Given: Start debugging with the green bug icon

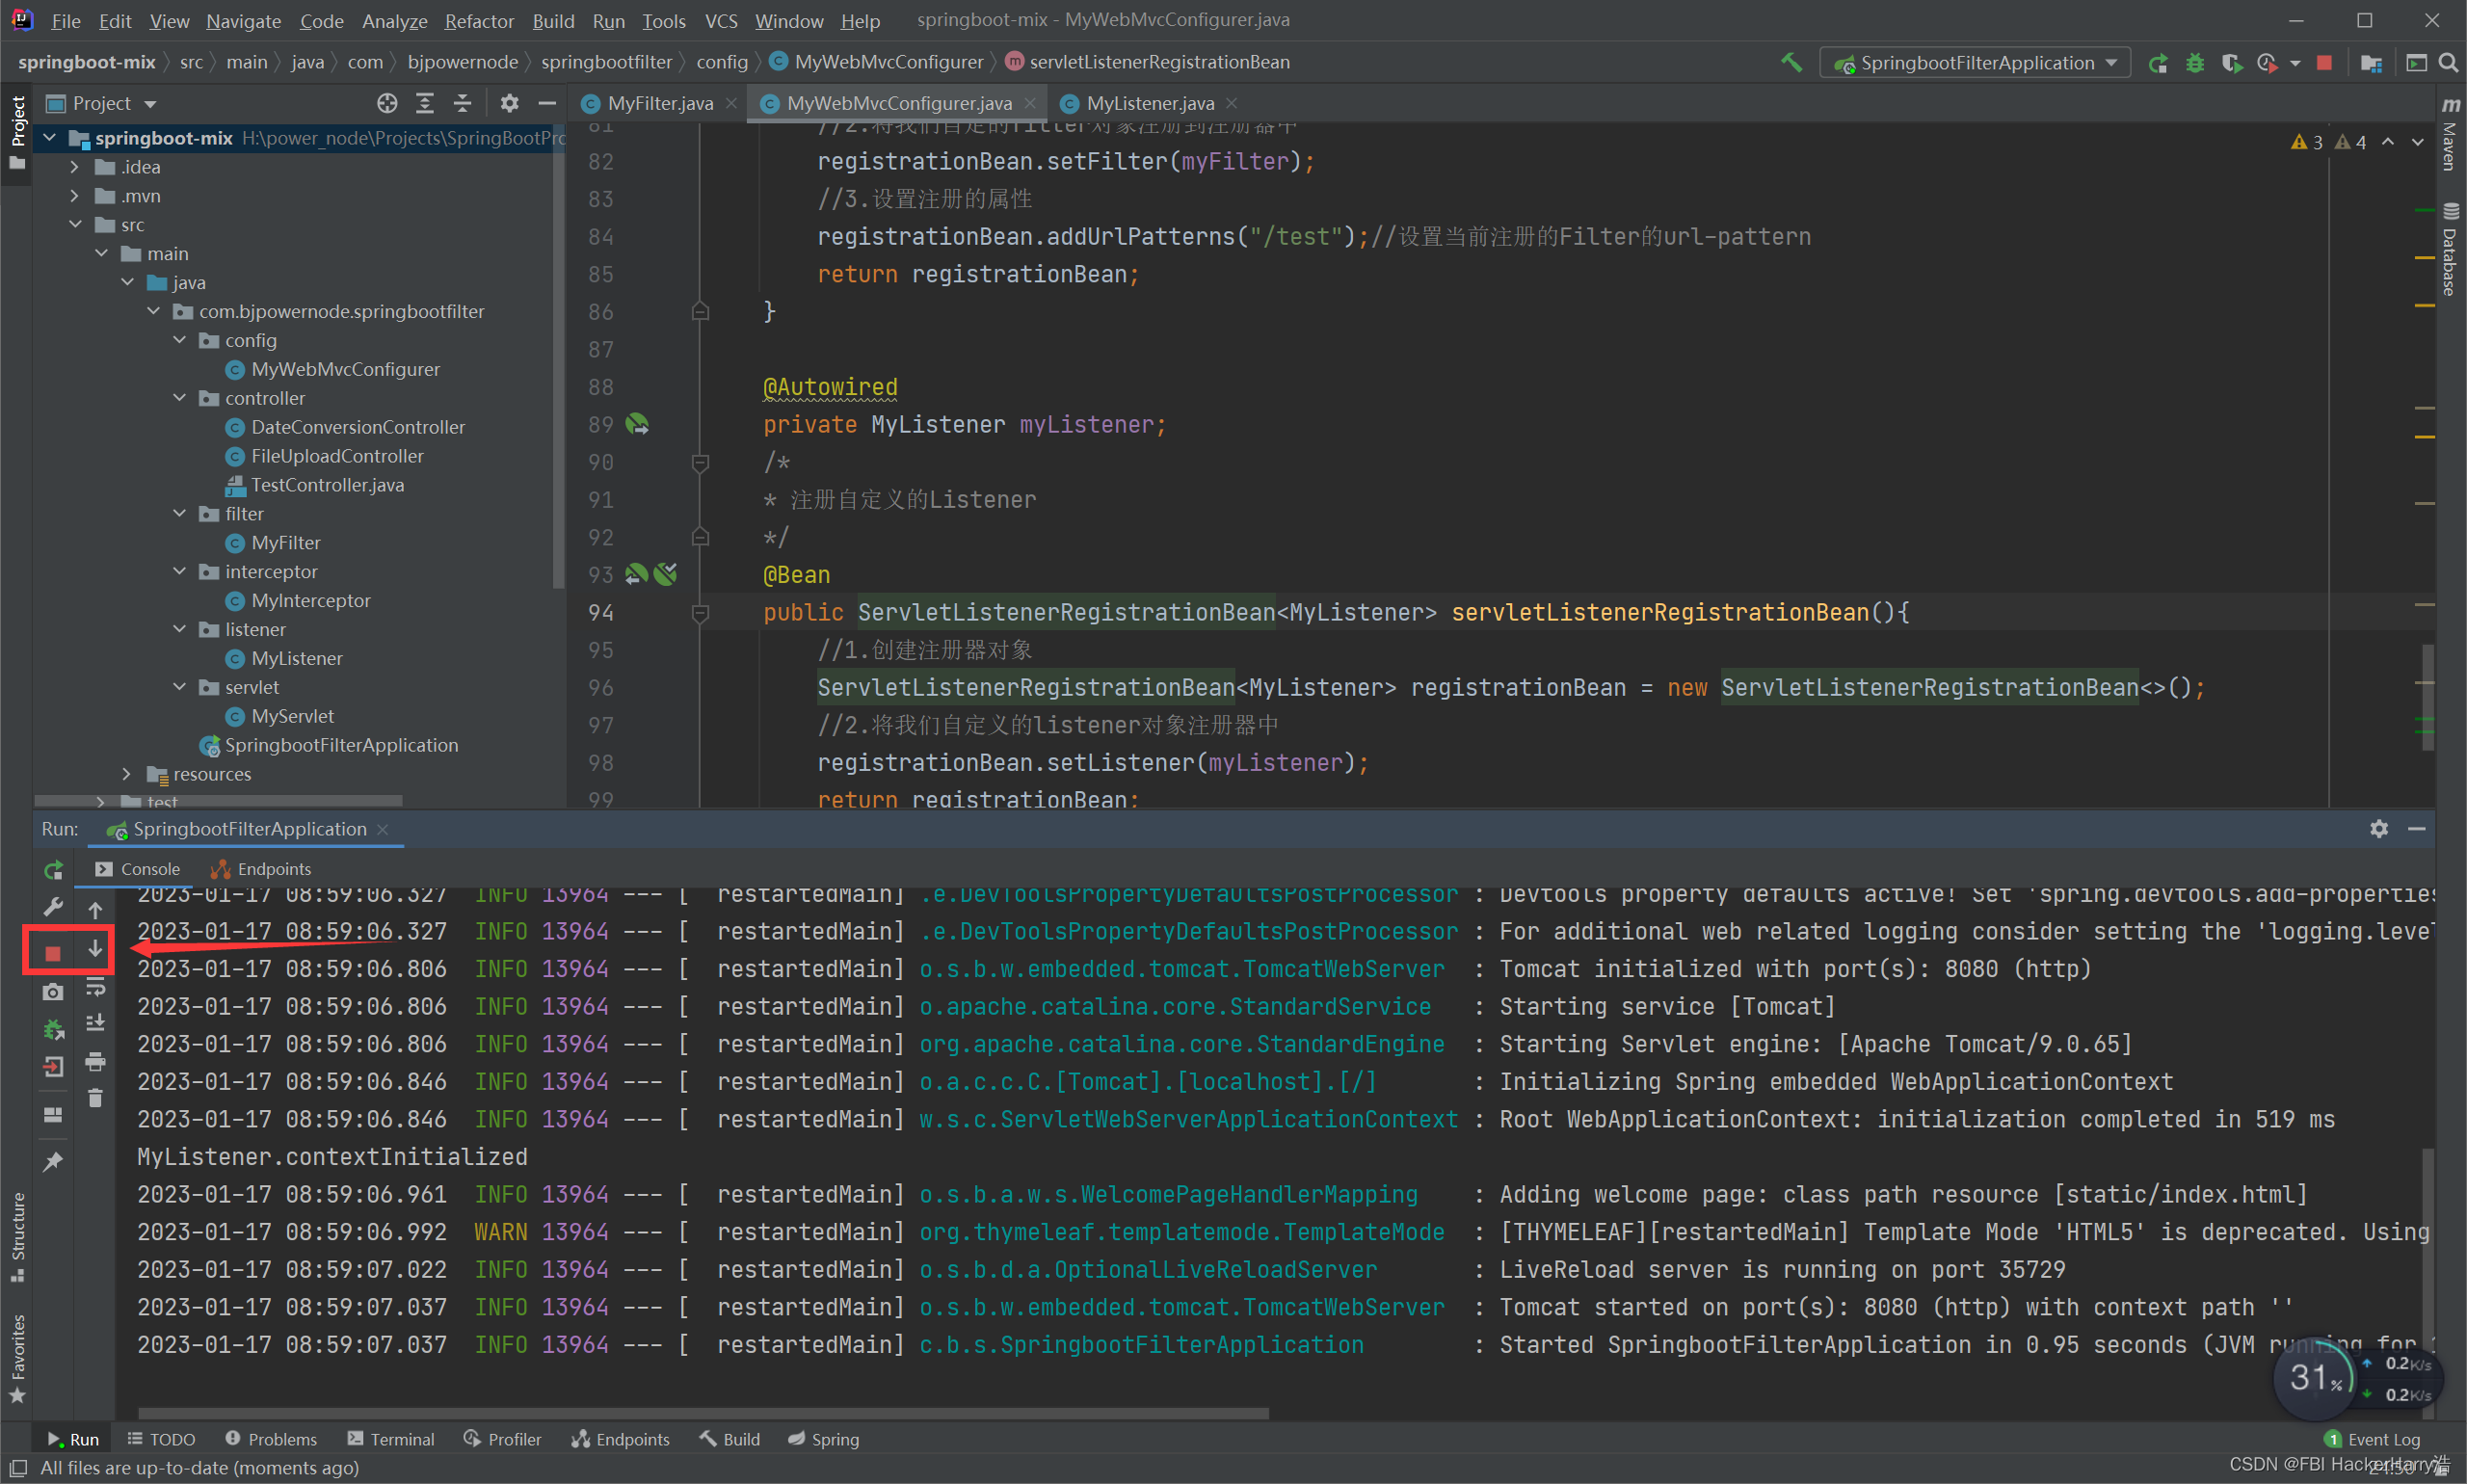Looking at the screenshot, I should [x=2195, y=63].
